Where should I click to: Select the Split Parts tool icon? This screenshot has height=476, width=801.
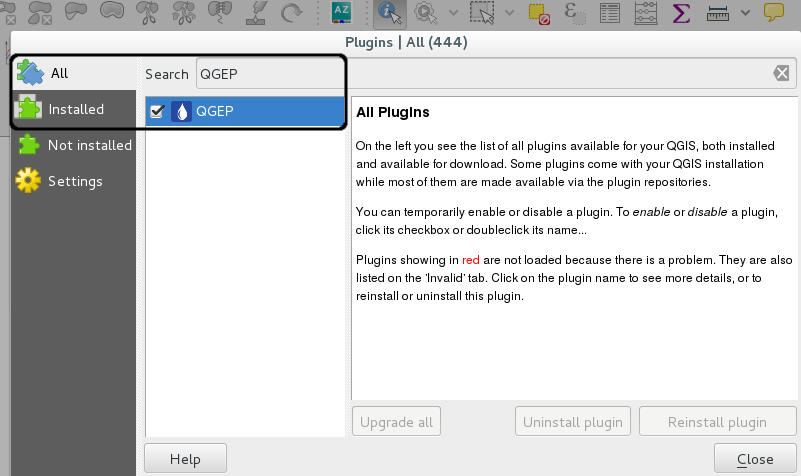184,12
